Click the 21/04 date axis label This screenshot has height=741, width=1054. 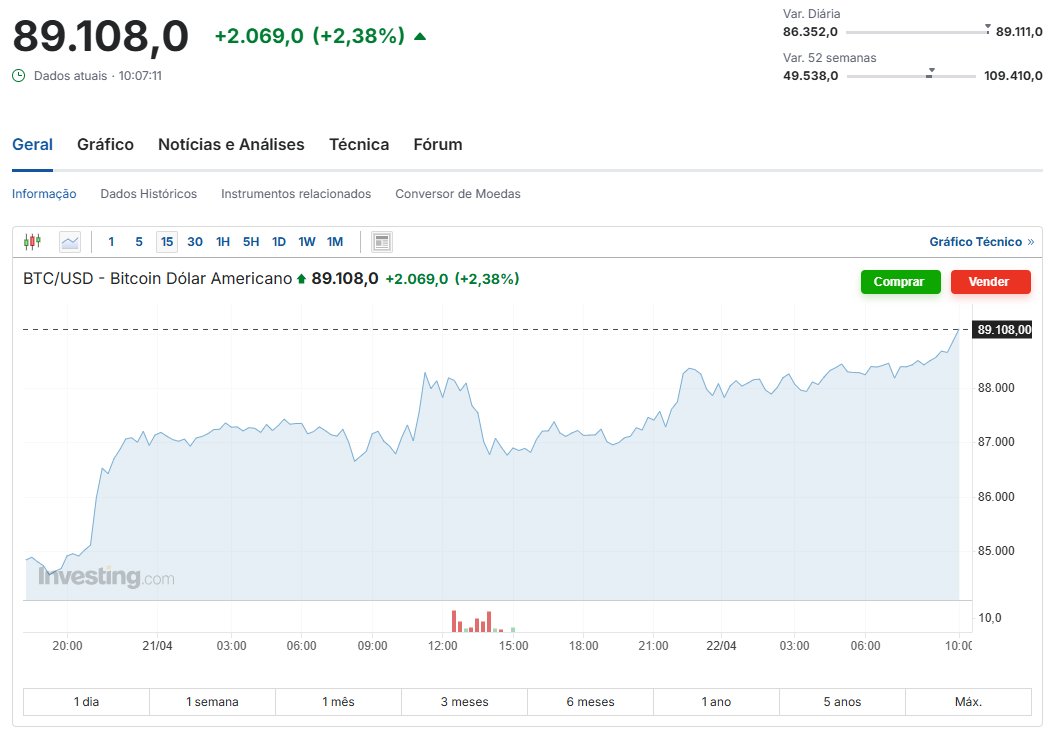click(157, 646)
